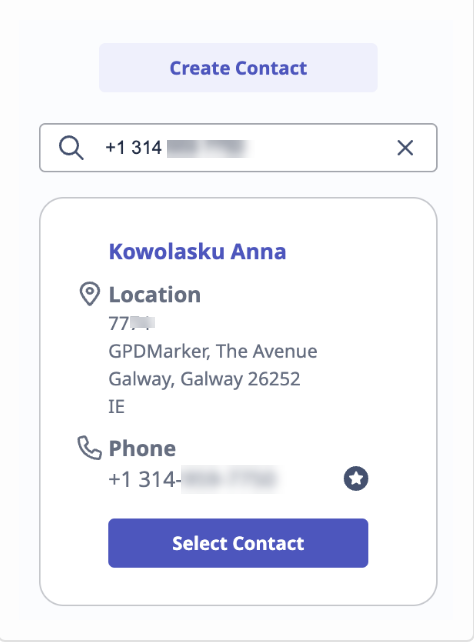Select the GPDMarker, The Avenue address line

(x=213, y=351)
